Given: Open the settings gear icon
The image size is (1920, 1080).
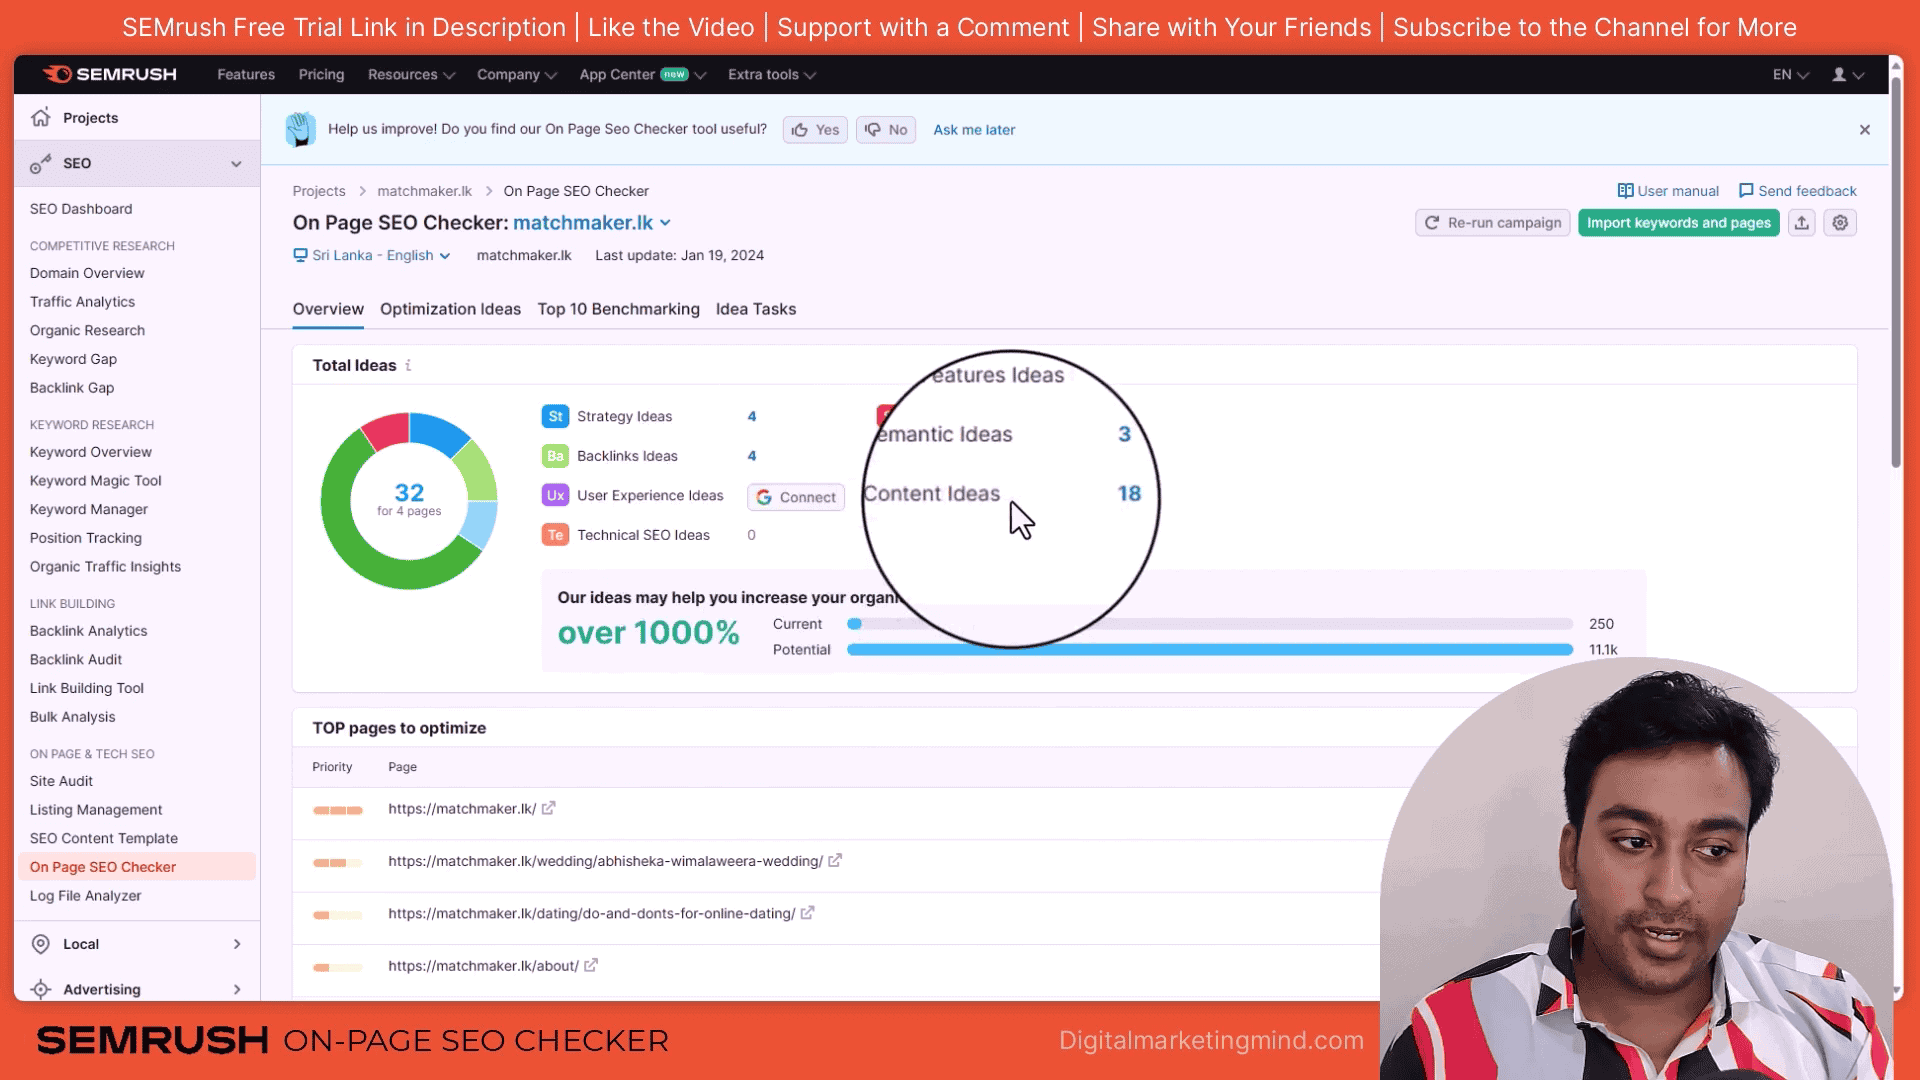Looking at the screenshot, I should [1840, 223].
